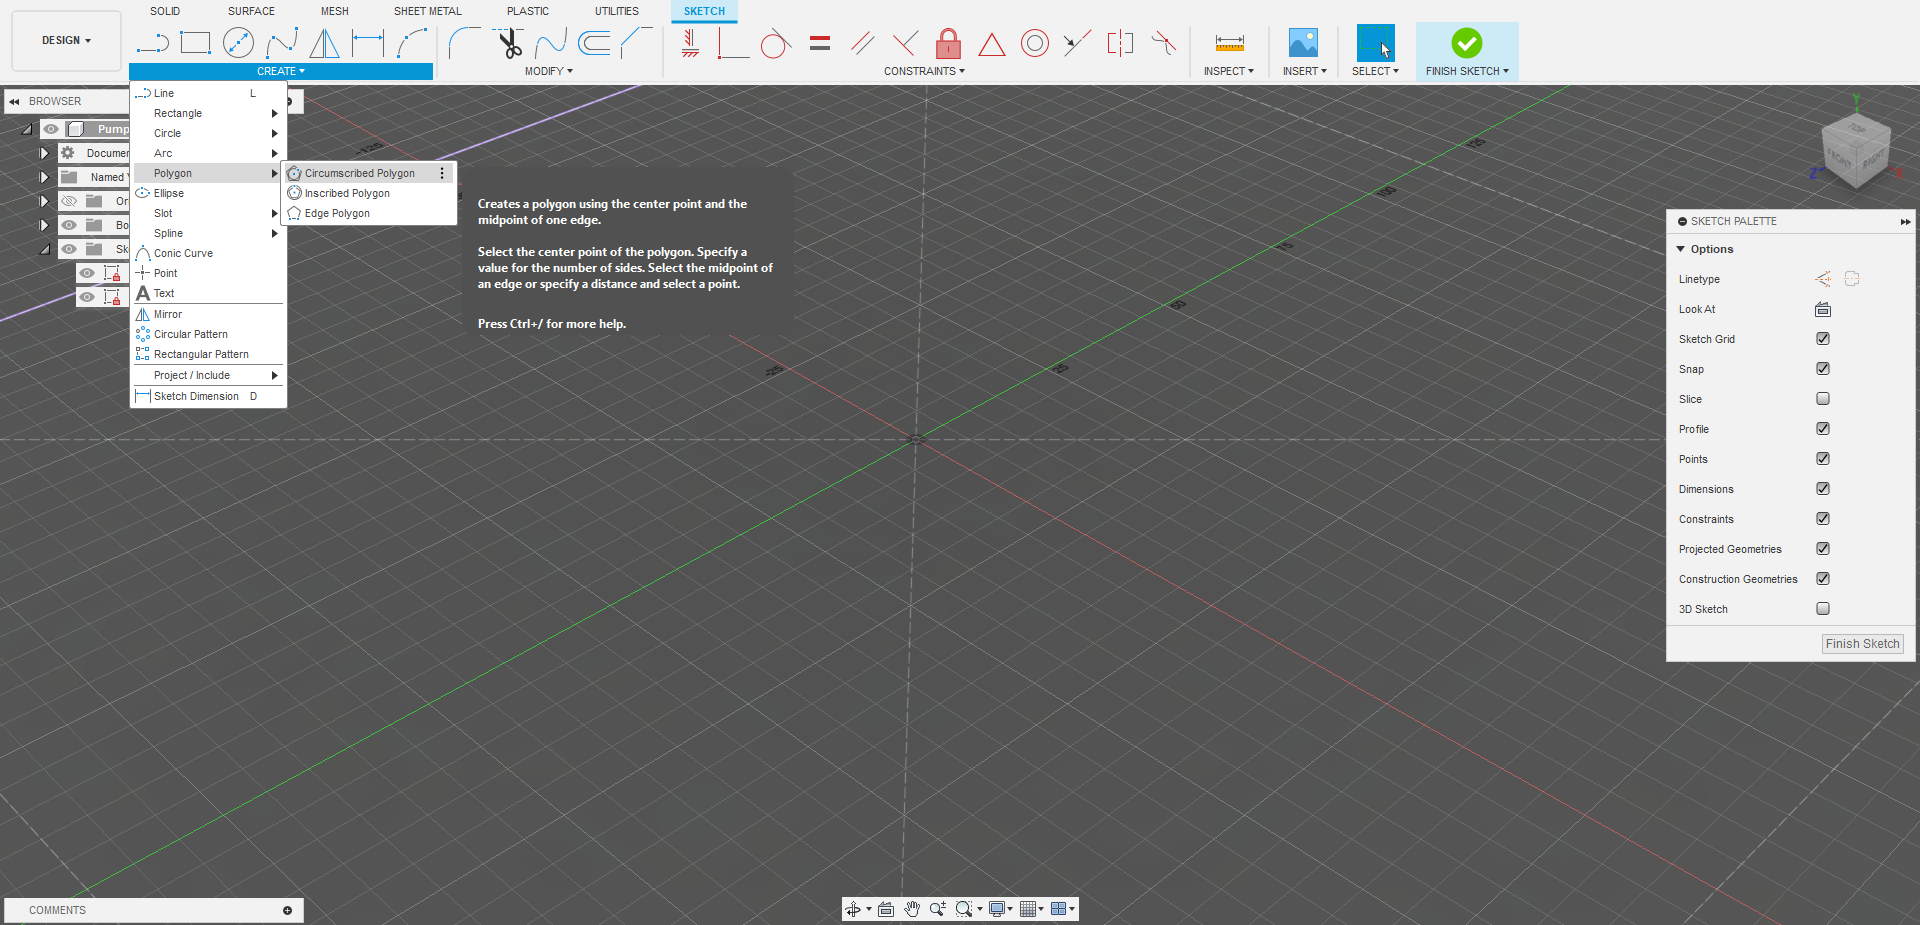This screenshot has height=925, width=1920.
Task: Switch to the SURFACE tab
Action: click(251, 11)
